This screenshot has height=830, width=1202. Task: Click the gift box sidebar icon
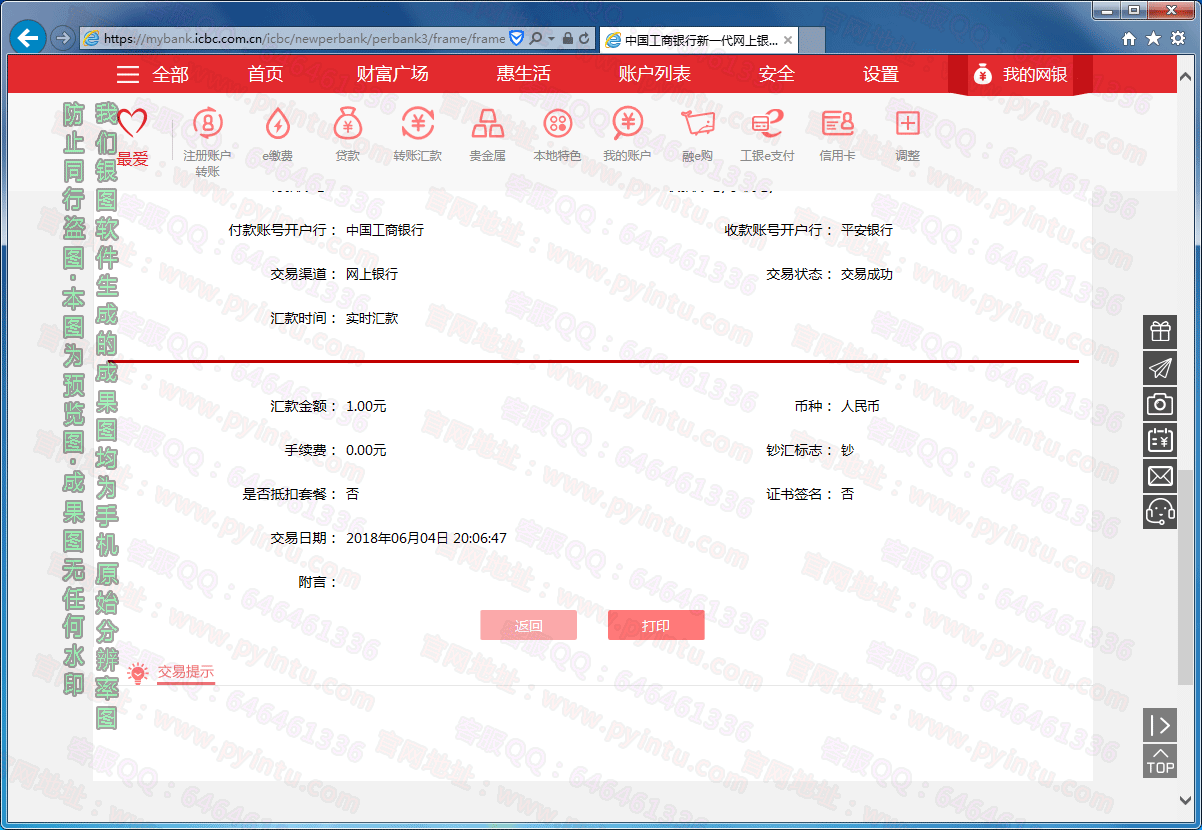1160,332
